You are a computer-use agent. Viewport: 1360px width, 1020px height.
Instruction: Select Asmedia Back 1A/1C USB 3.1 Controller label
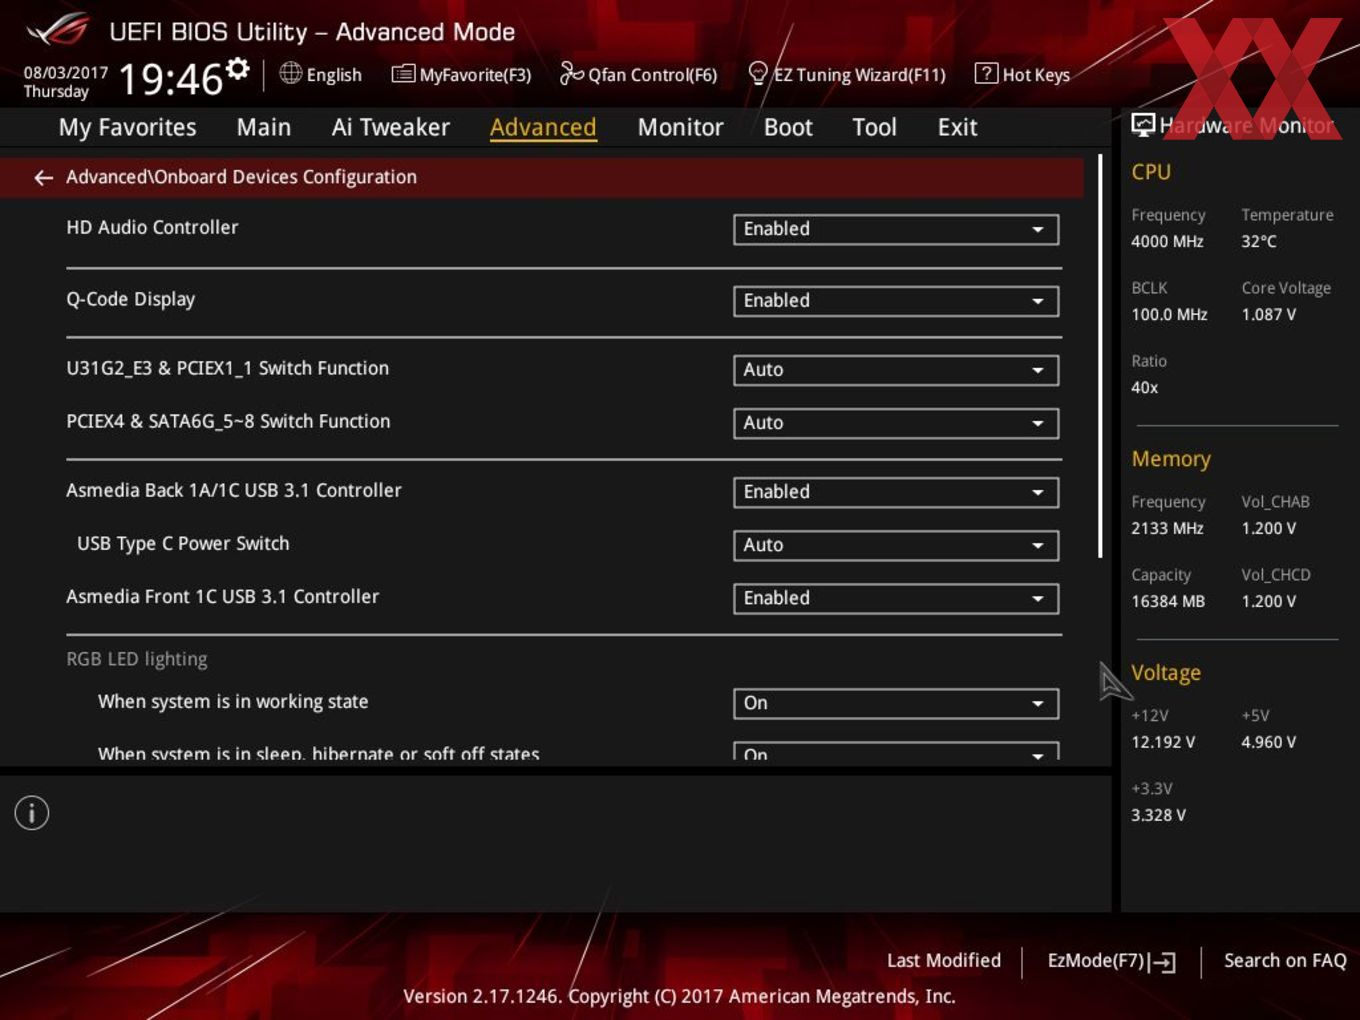point(234,490)
